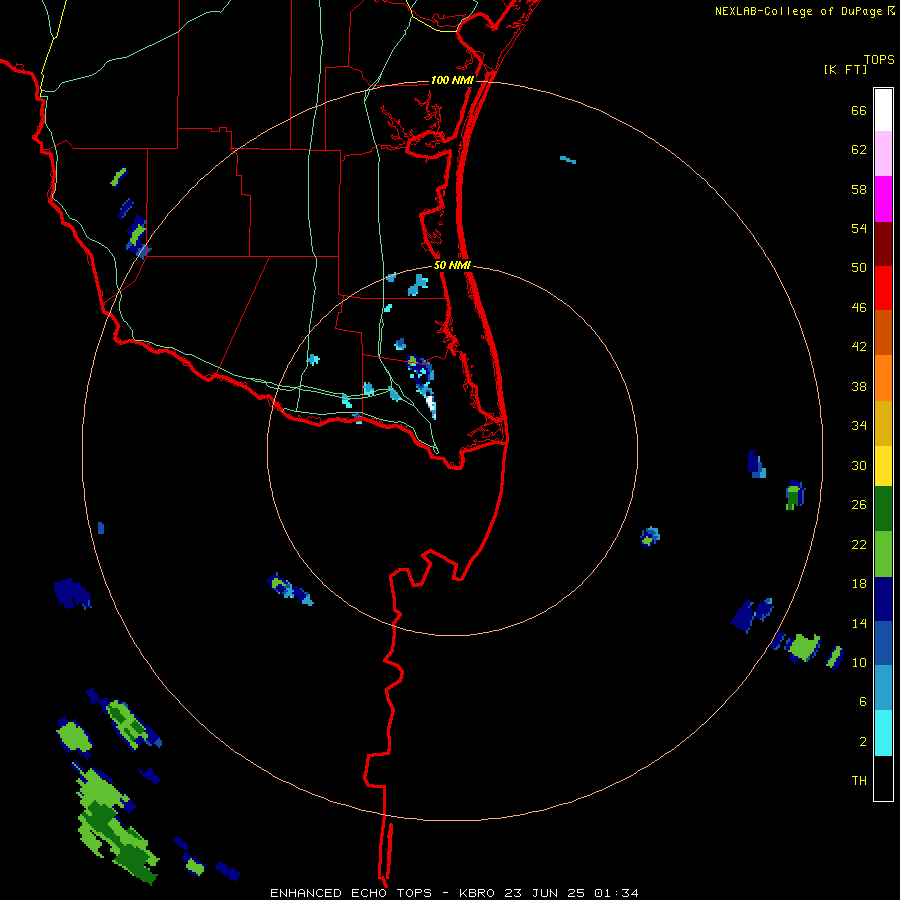Click the dark red 54 kft legend swatch
Screen dimensions: 900x900
(x=883, y=243)
